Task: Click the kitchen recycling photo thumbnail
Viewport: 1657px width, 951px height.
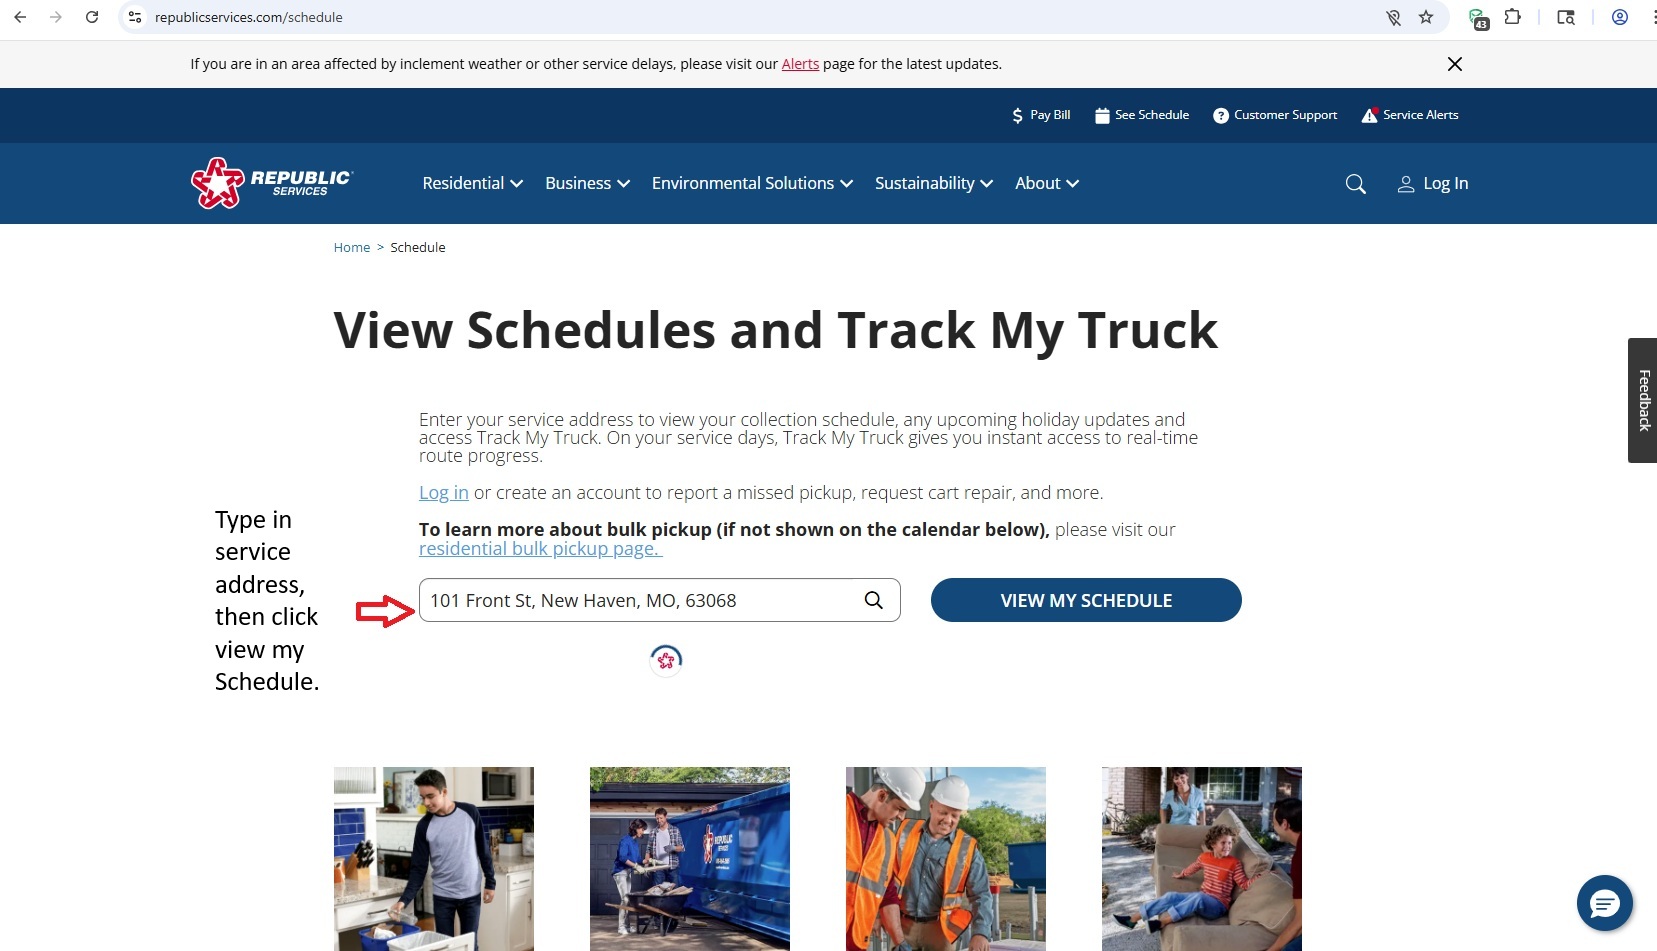Action: [434, 858]
